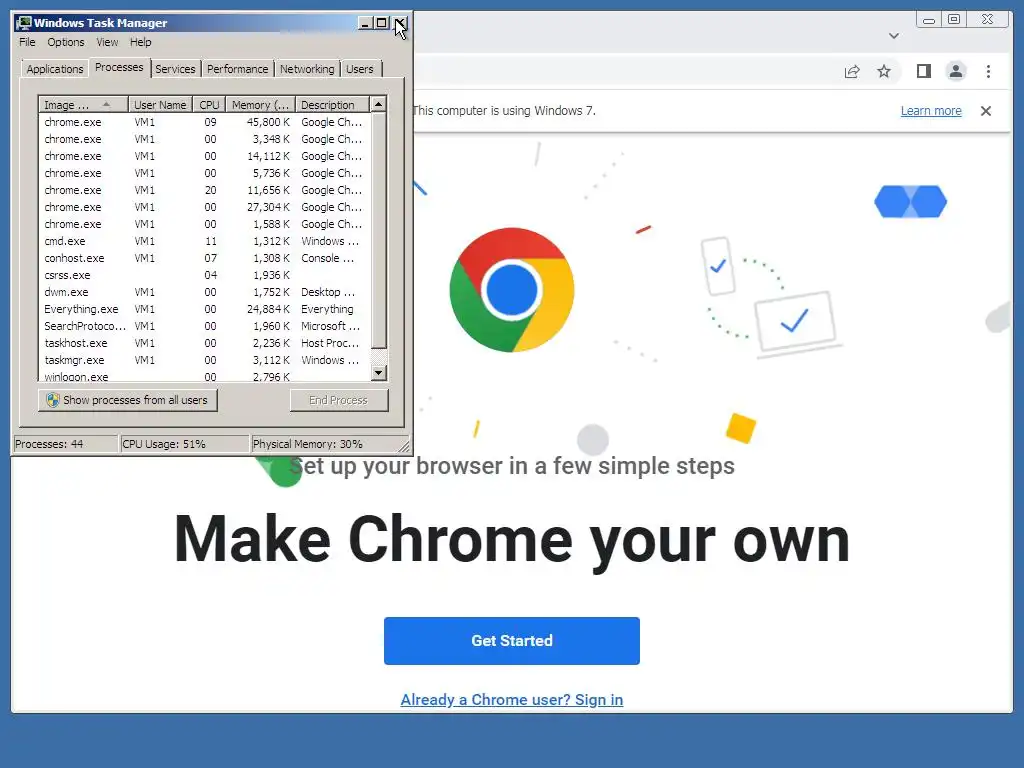Select the Everything.exe process row
The image size is (1024, 768).
click(204, 309)
